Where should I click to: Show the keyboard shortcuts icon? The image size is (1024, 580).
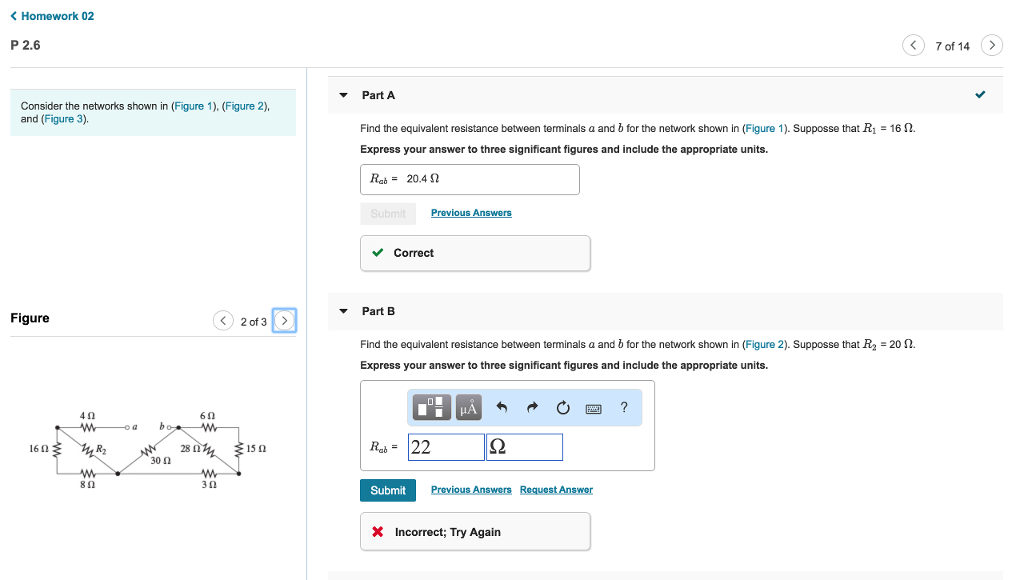click(x=593, y=407)
